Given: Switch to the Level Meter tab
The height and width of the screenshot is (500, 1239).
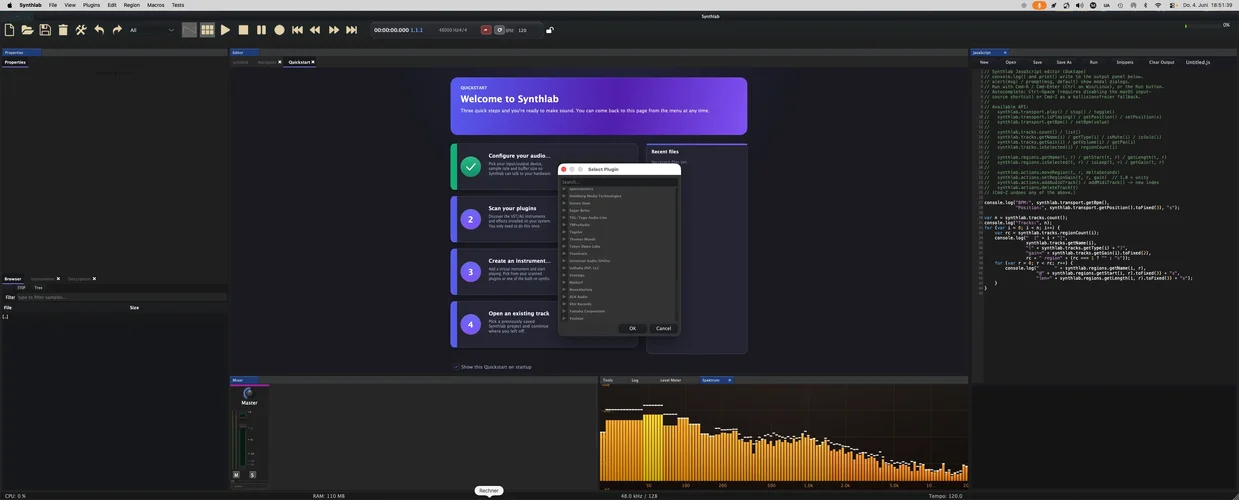Looking at the screenshot, I should (670, 380).
